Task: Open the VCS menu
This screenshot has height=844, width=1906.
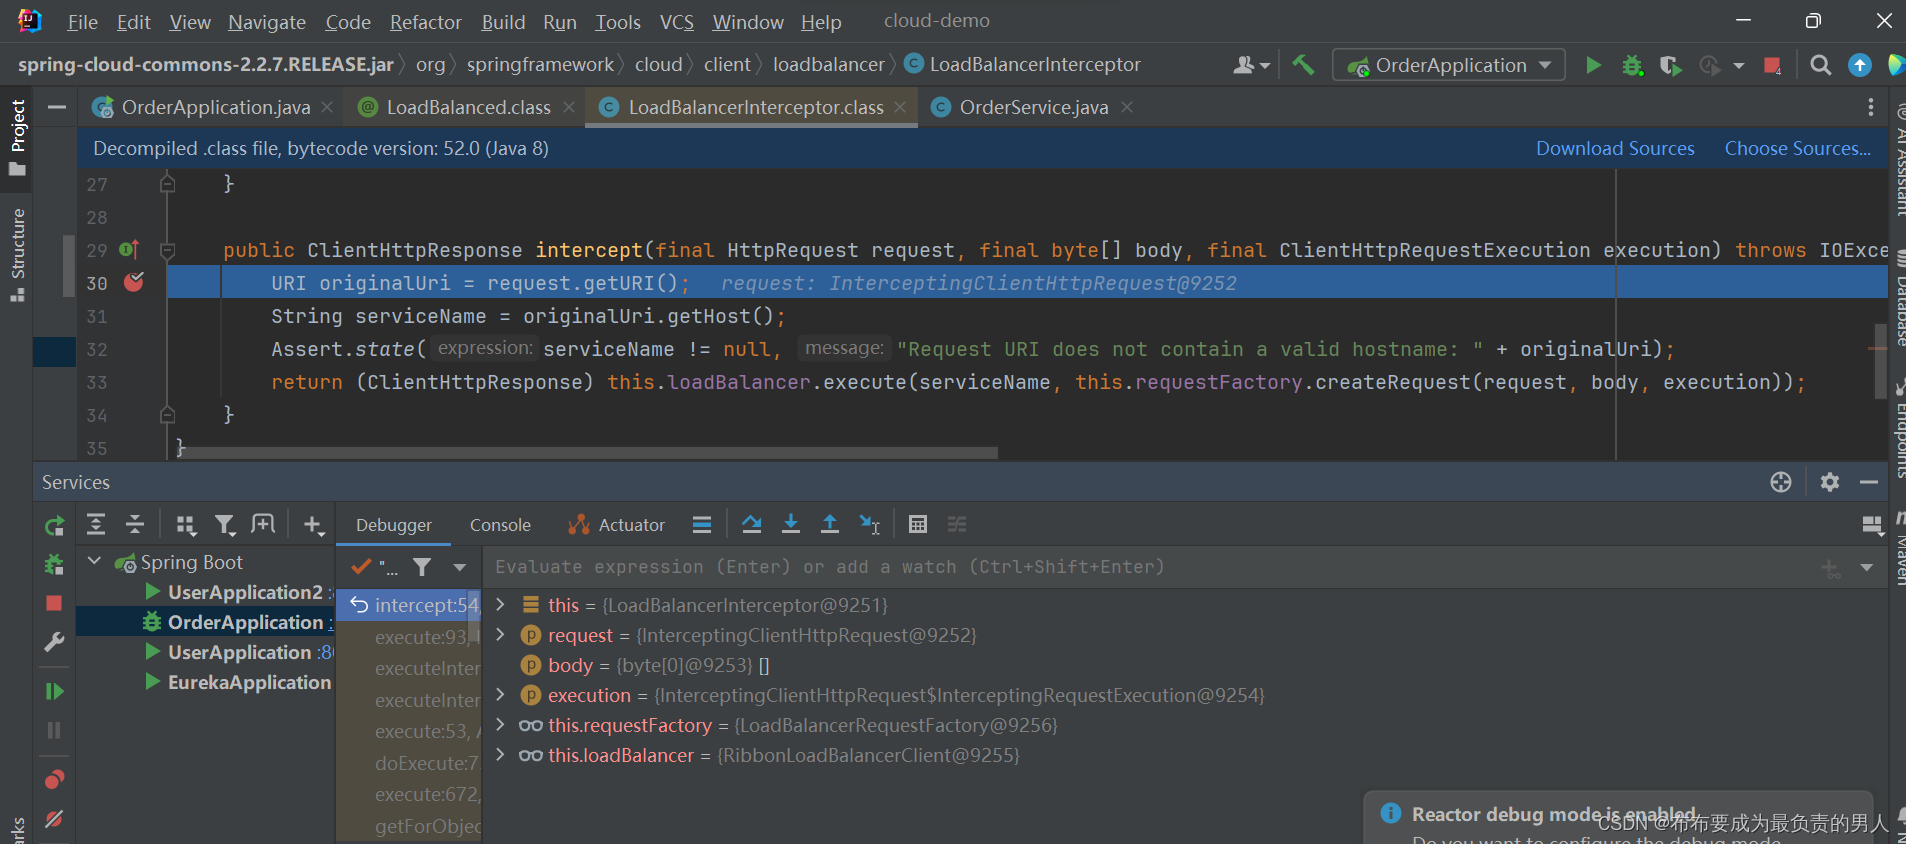Action: pyautogui.click(x=676, y=22)
